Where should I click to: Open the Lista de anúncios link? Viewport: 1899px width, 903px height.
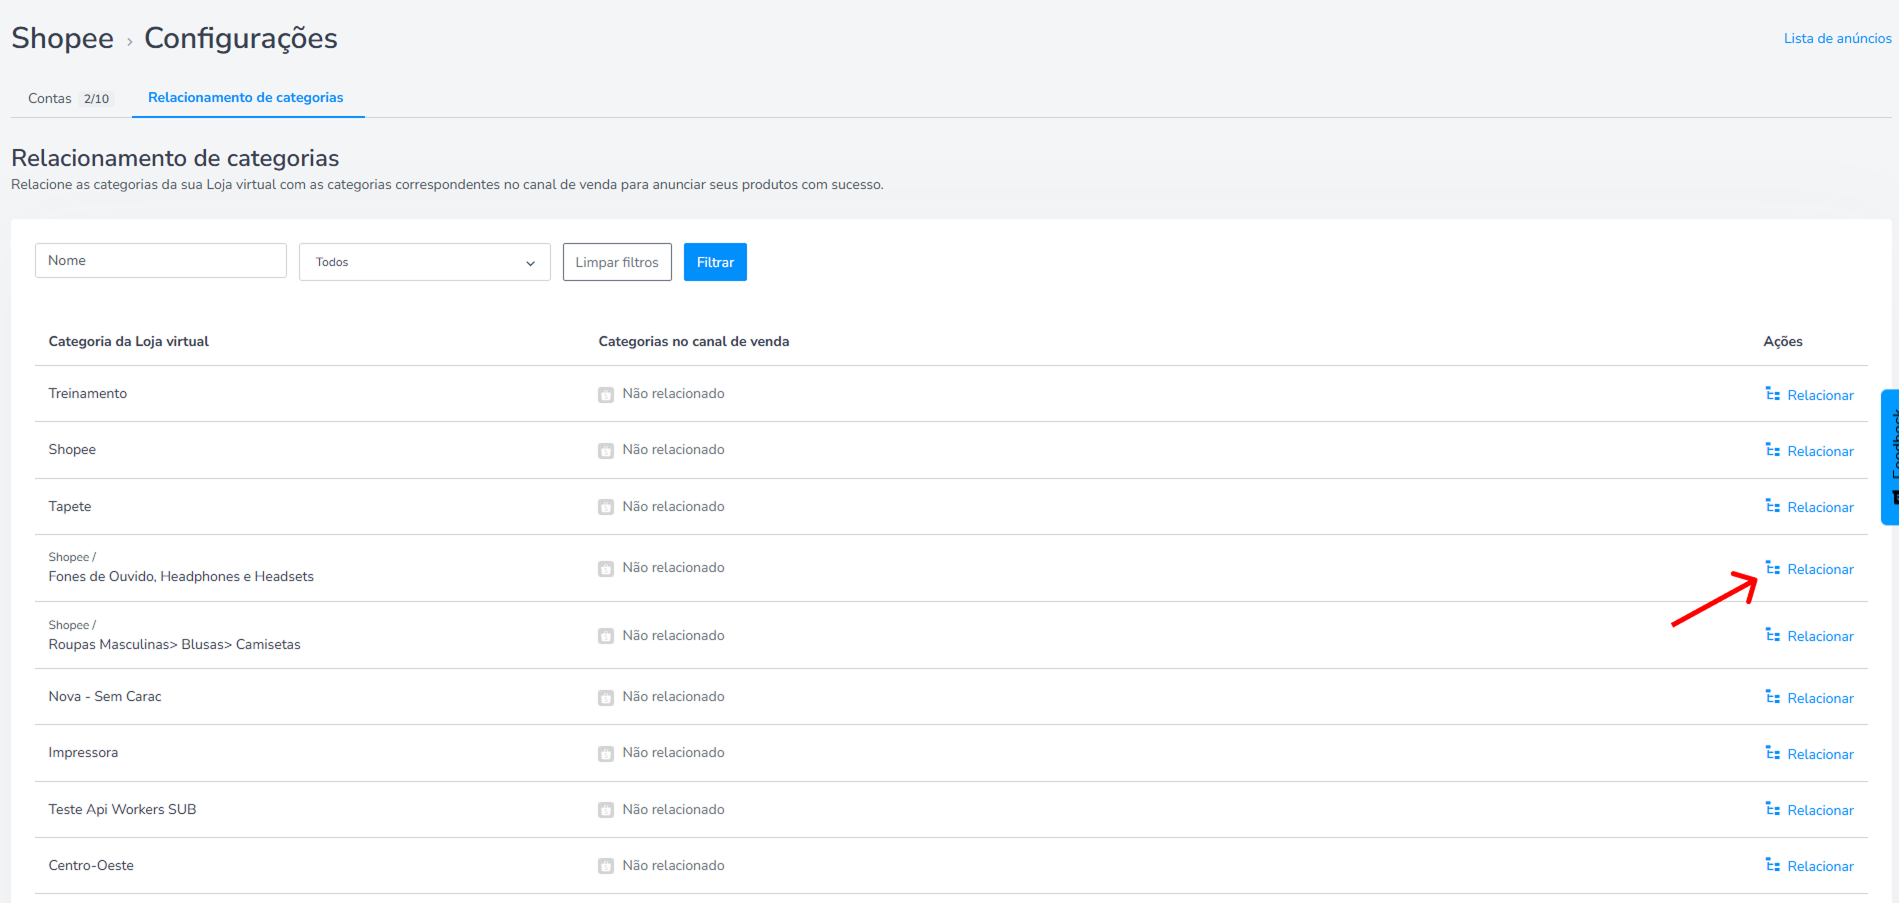coord(1838,38)
